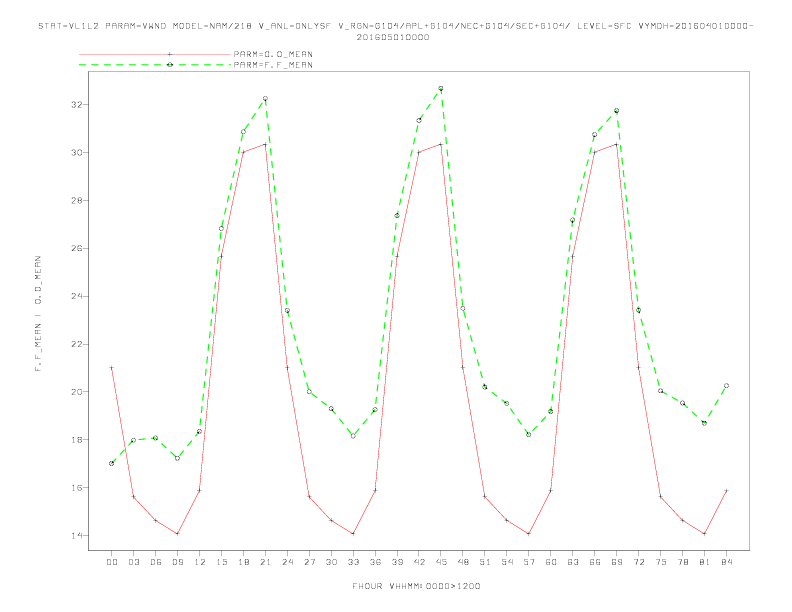Click y-axis tick label 14

coord(77,536)
